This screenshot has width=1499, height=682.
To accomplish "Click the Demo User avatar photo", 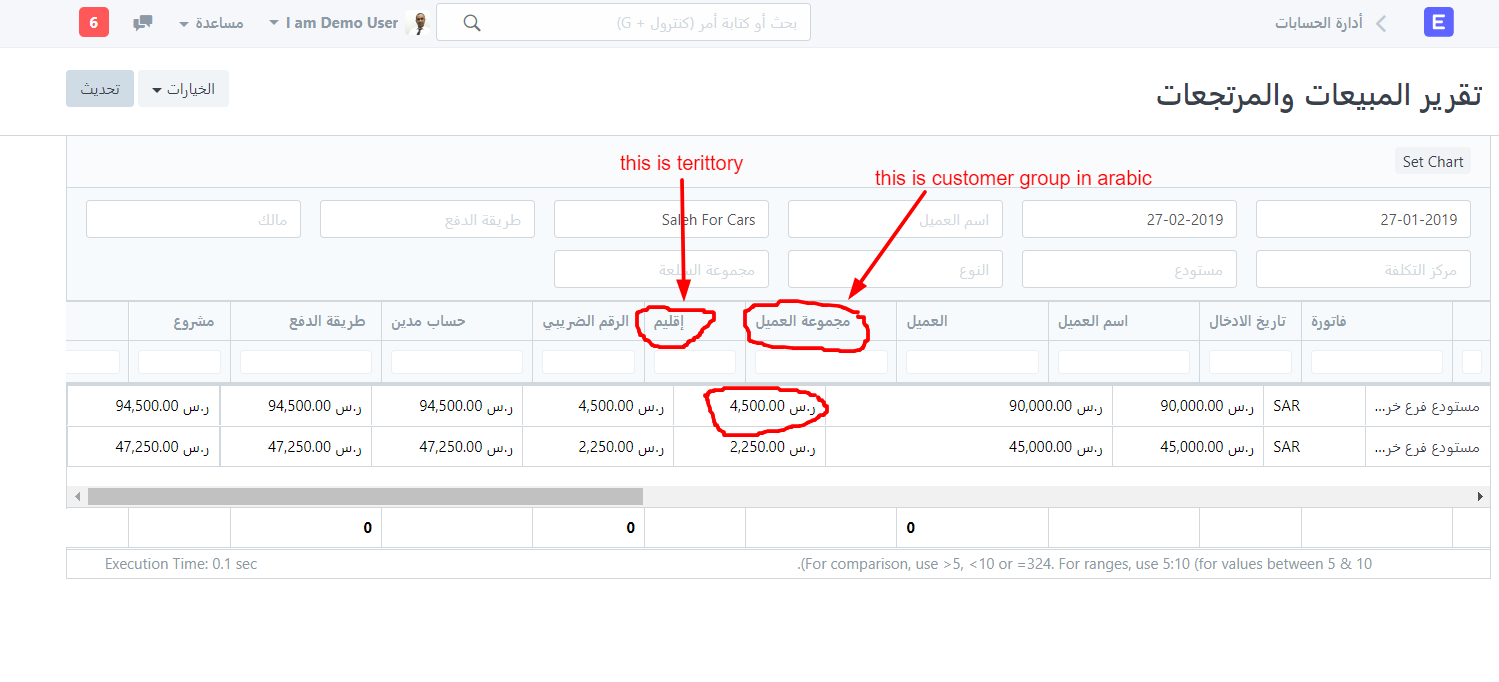I will coord(417,21).
